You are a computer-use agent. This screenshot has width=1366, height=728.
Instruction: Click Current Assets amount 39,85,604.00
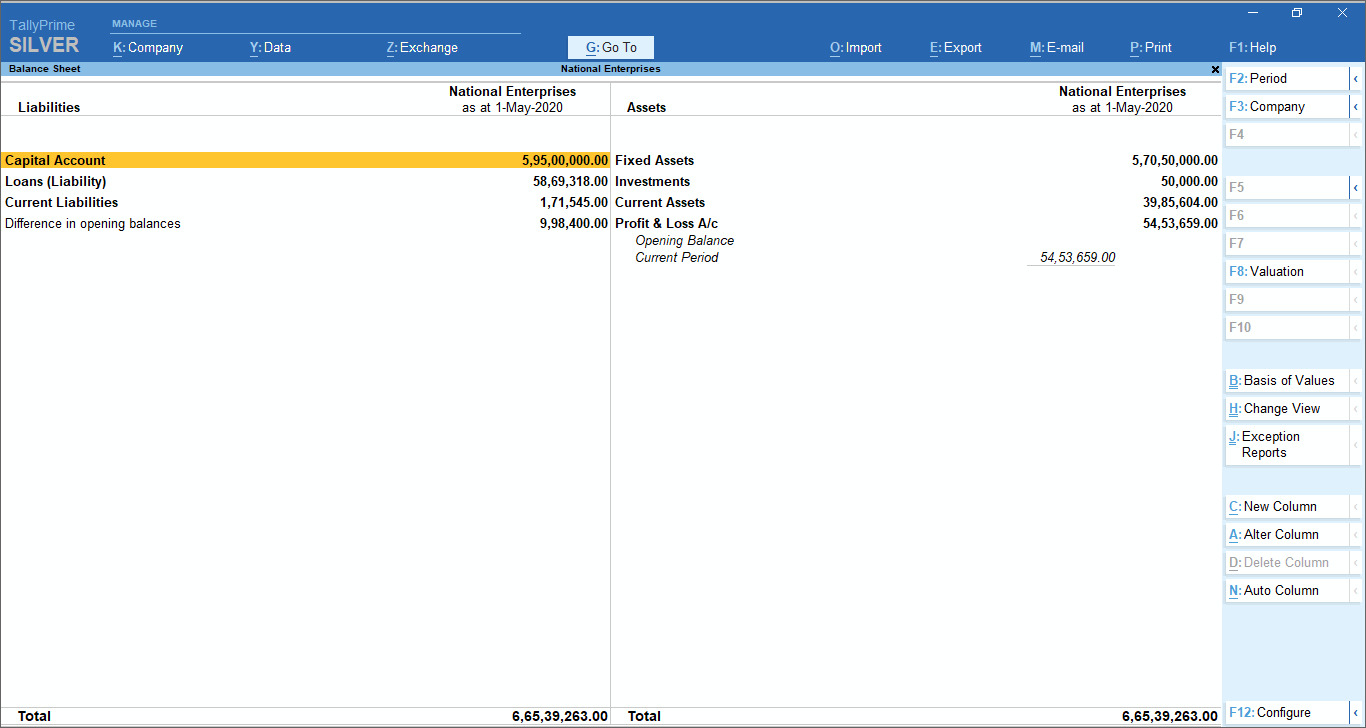pos(1180,202)
